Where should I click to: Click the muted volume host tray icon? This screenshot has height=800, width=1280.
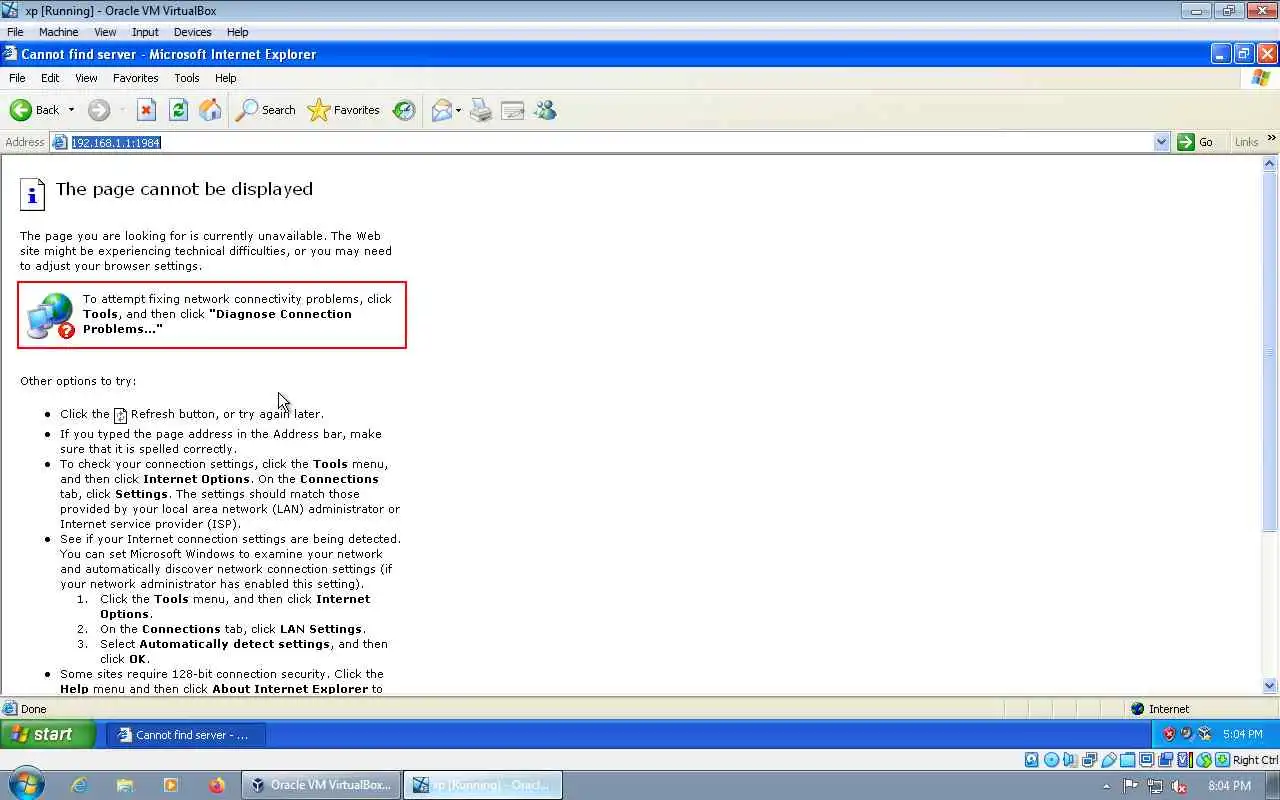pyautogui.click(x=1180, y=786)
